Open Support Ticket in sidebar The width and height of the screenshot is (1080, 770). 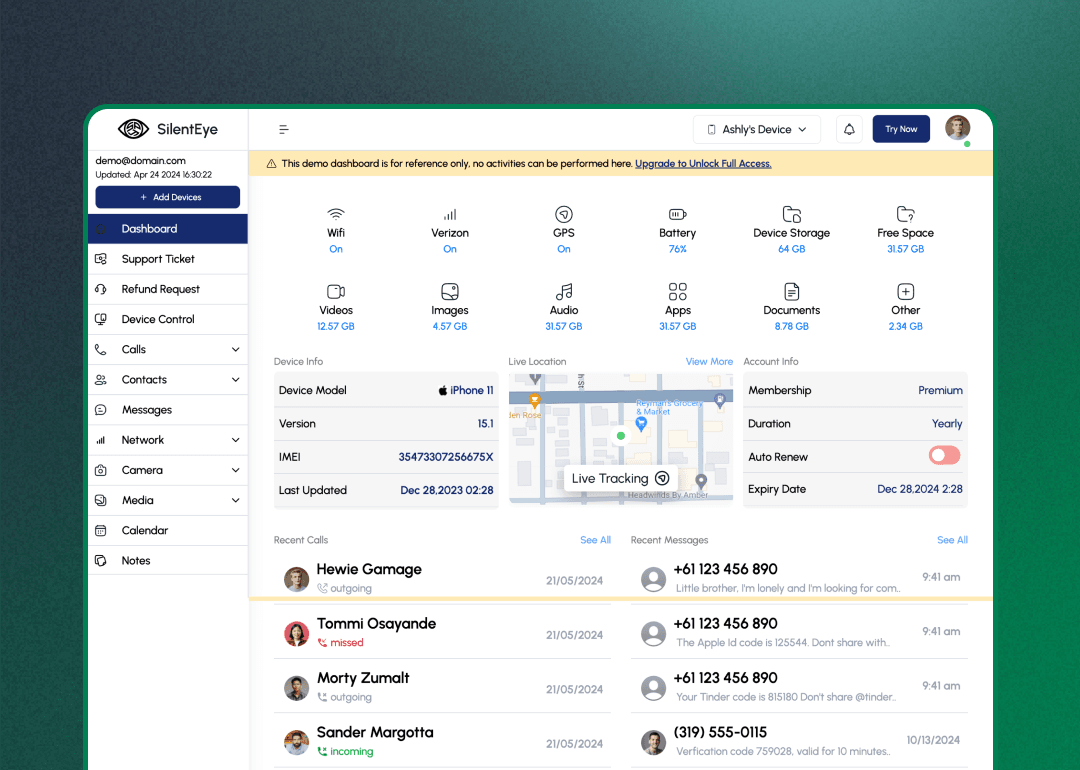point(158,259)
